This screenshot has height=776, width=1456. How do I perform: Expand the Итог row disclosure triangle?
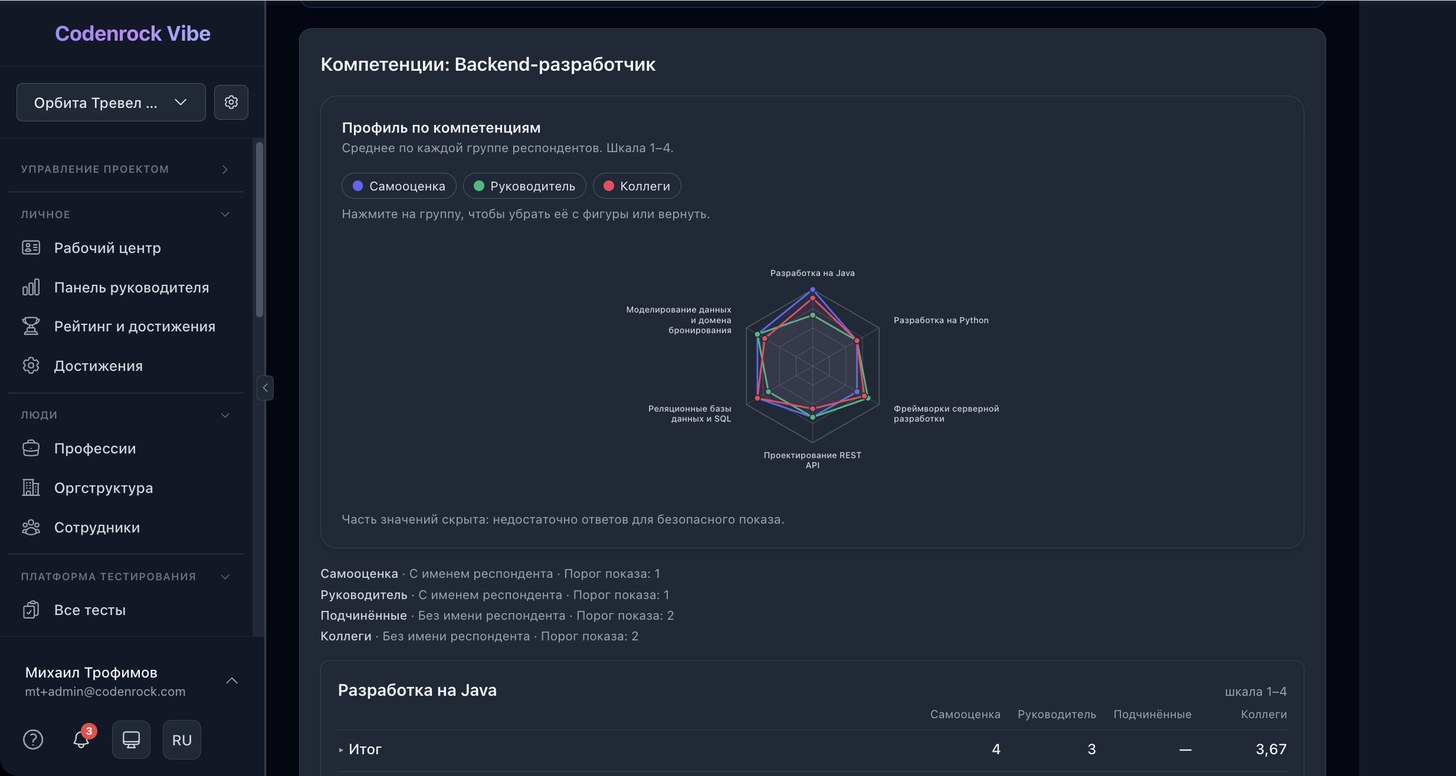(x=341, y=749)
